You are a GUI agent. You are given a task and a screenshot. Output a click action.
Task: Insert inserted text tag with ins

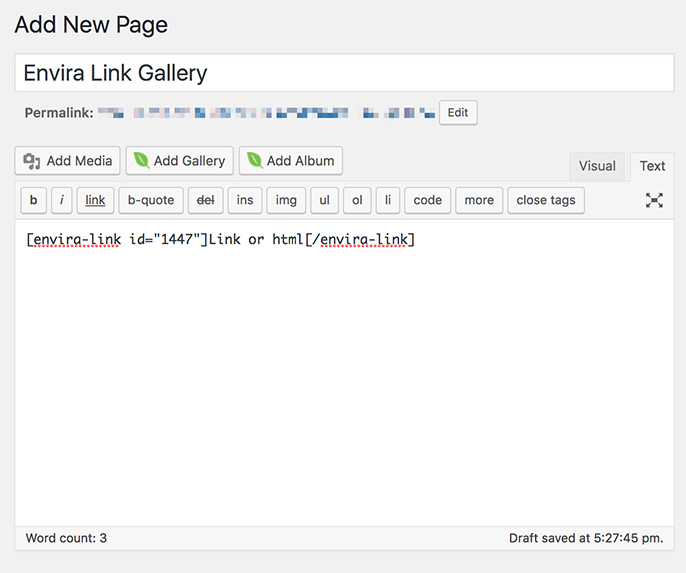click(x=245, y=200)
